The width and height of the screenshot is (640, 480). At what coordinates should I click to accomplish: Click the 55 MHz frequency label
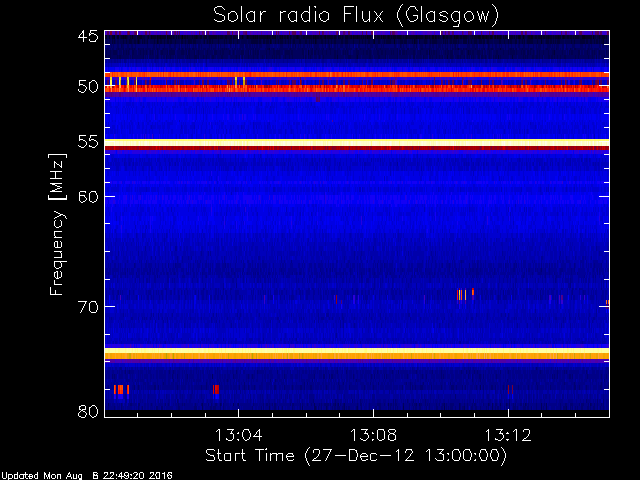pos(88,142)
